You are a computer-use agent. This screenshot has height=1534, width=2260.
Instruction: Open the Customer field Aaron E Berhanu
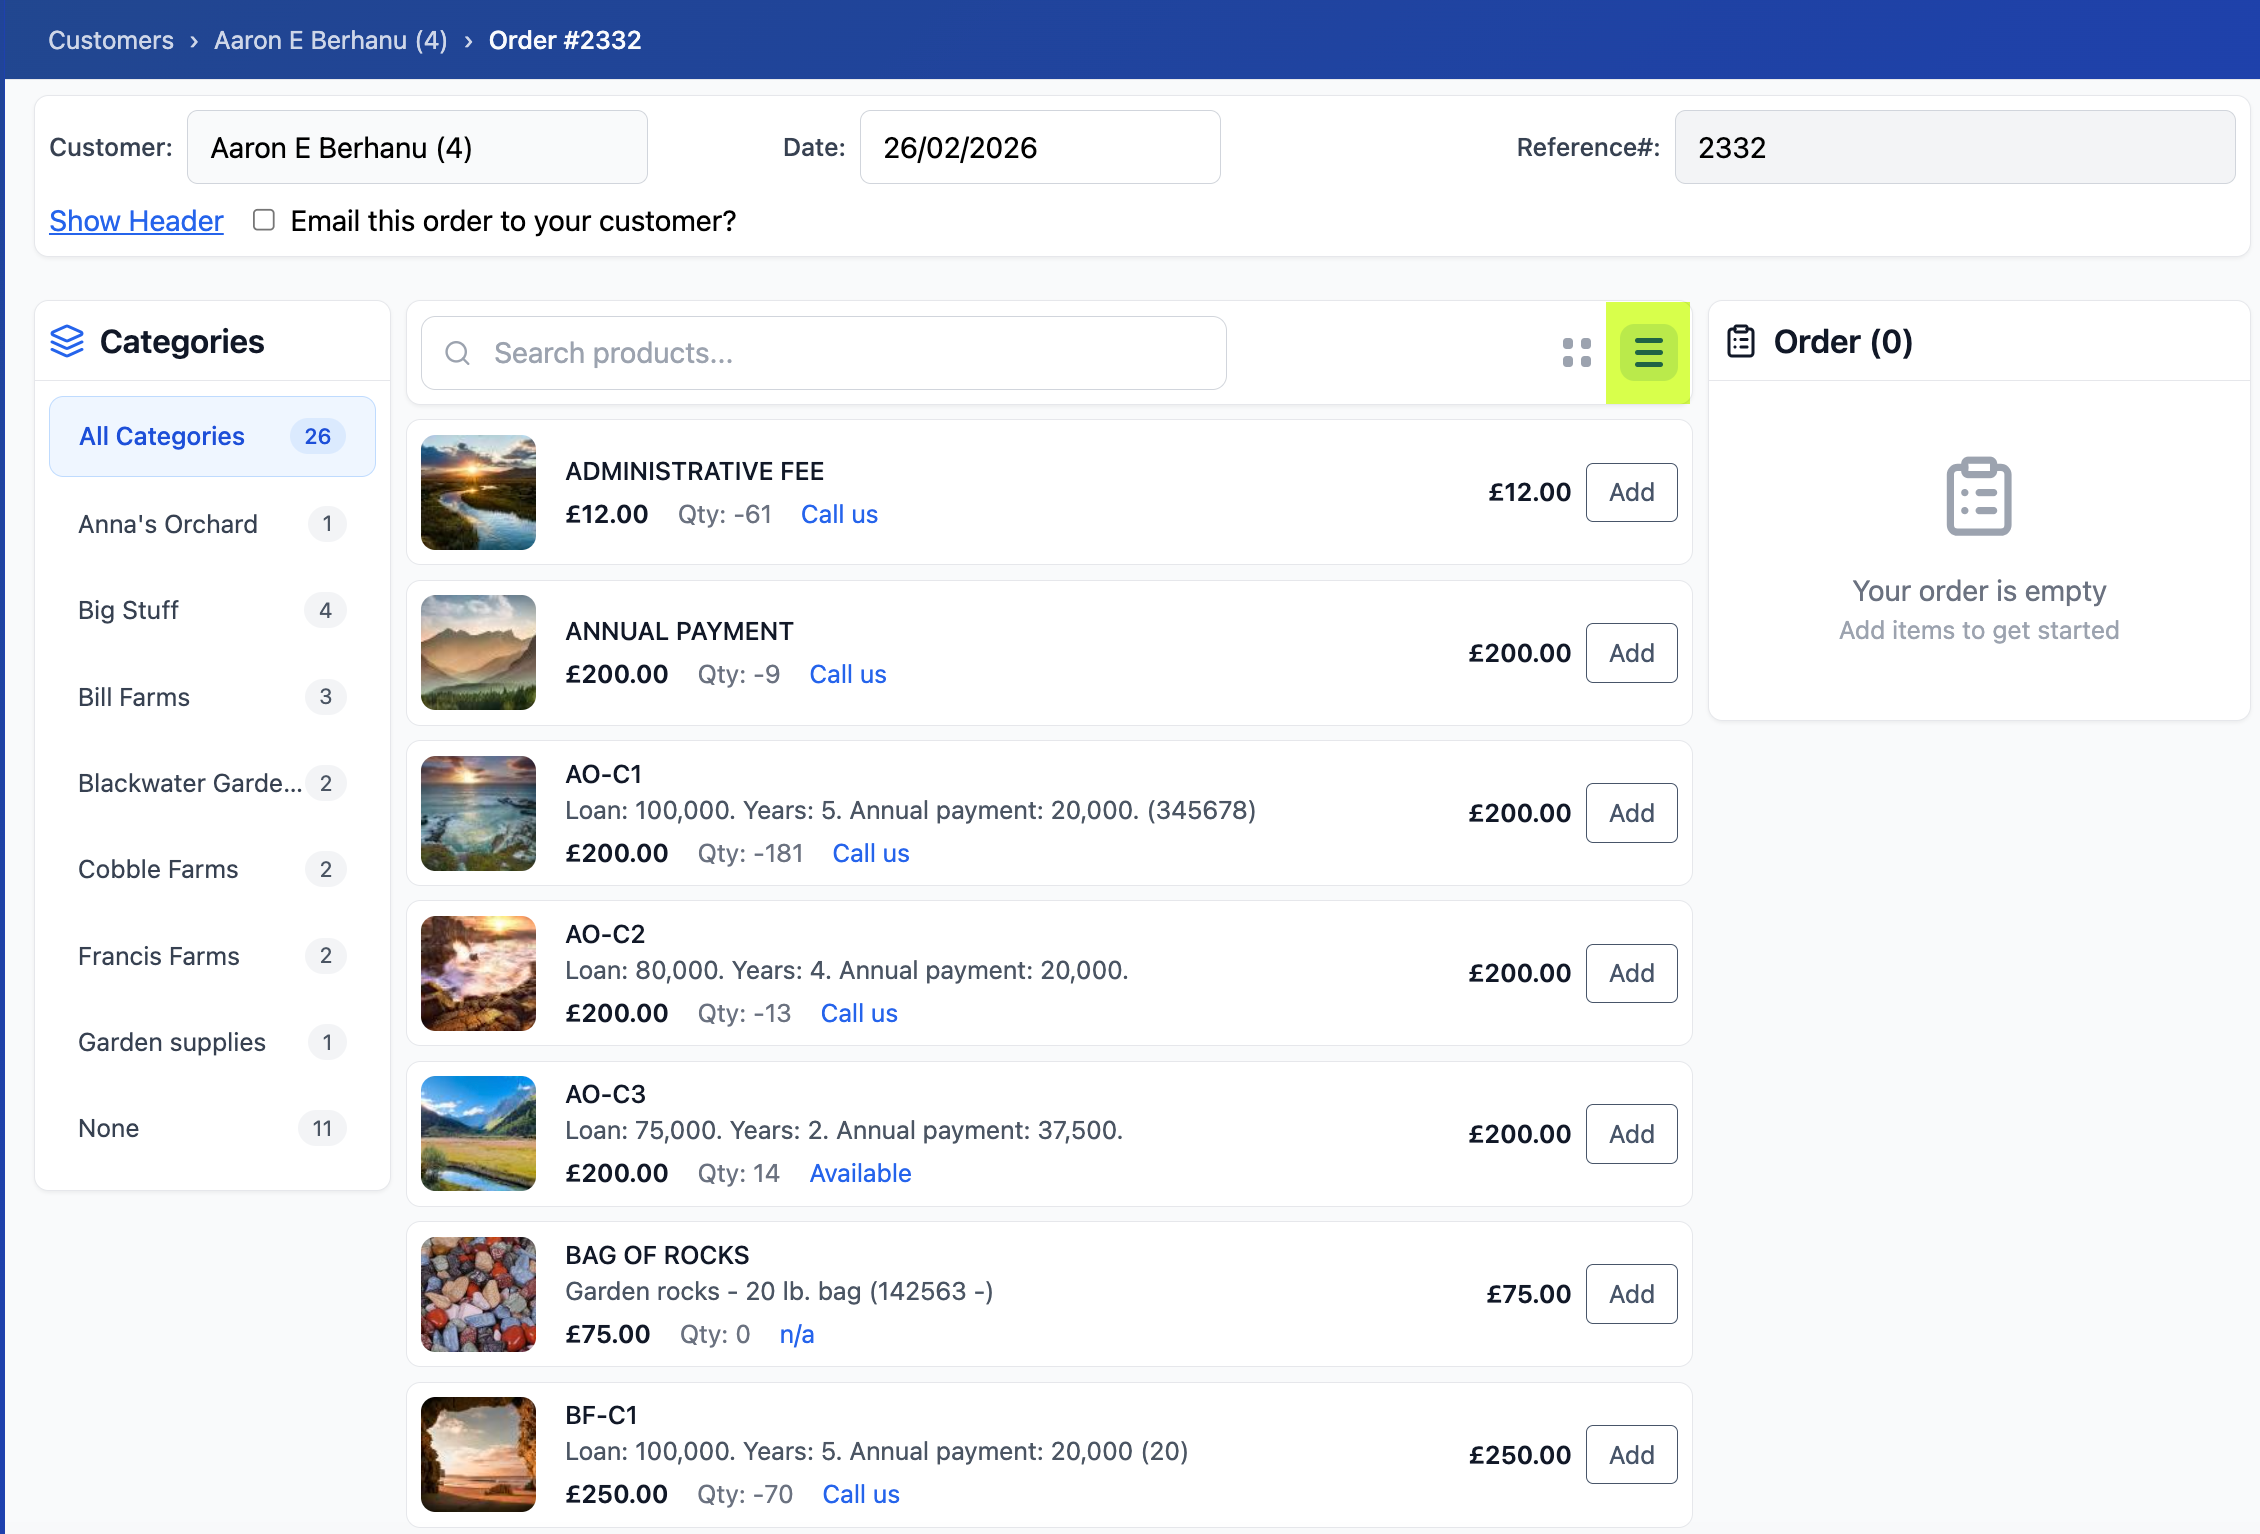(417, 148)
